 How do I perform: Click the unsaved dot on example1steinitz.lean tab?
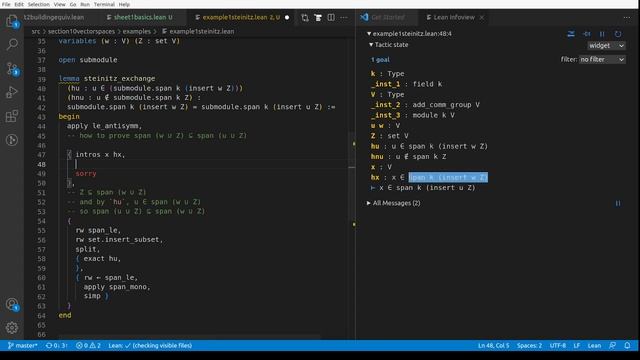point(287,18)
